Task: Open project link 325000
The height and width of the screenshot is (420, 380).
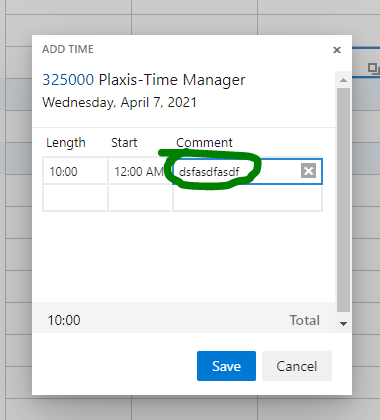Action: click(68, 80)
